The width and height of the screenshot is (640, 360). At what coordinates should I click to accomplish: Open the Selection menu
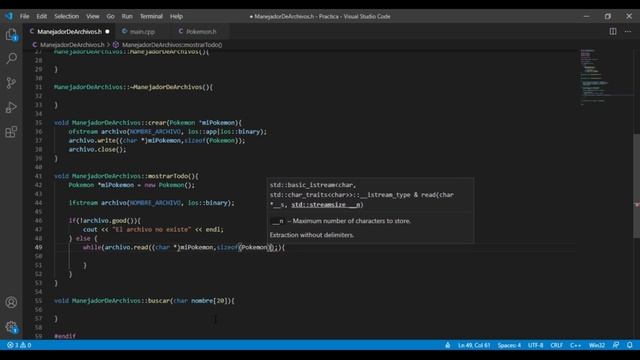[x=67, y=16]
